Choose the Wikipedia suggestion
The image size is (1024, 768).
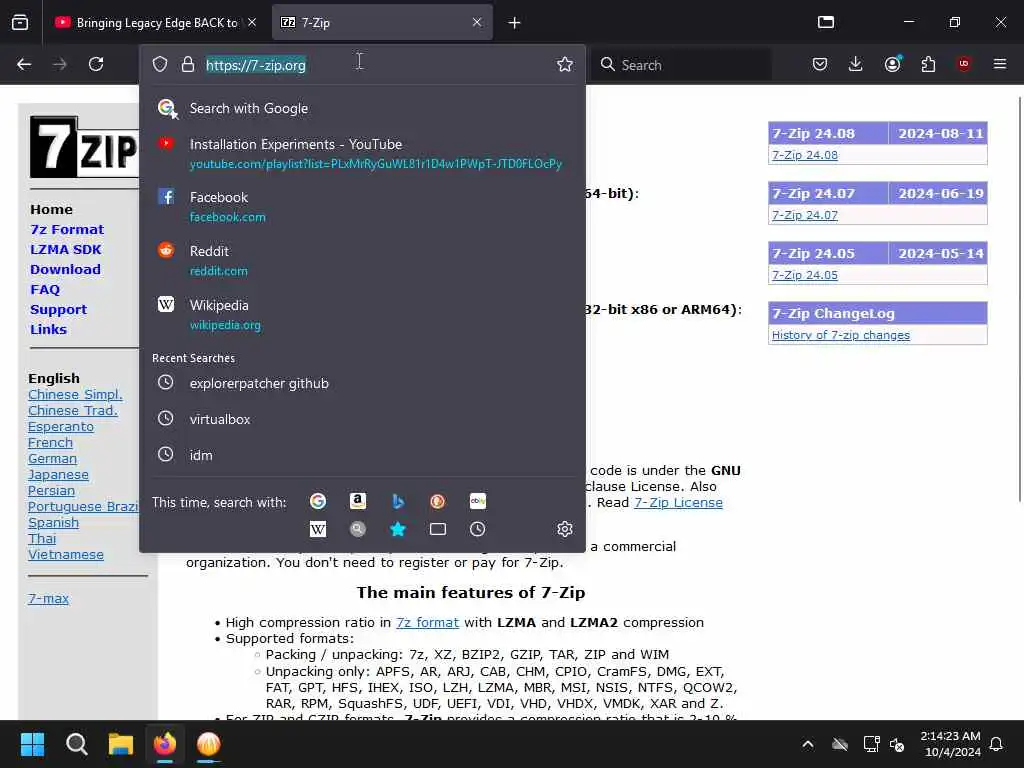(362, 315)
